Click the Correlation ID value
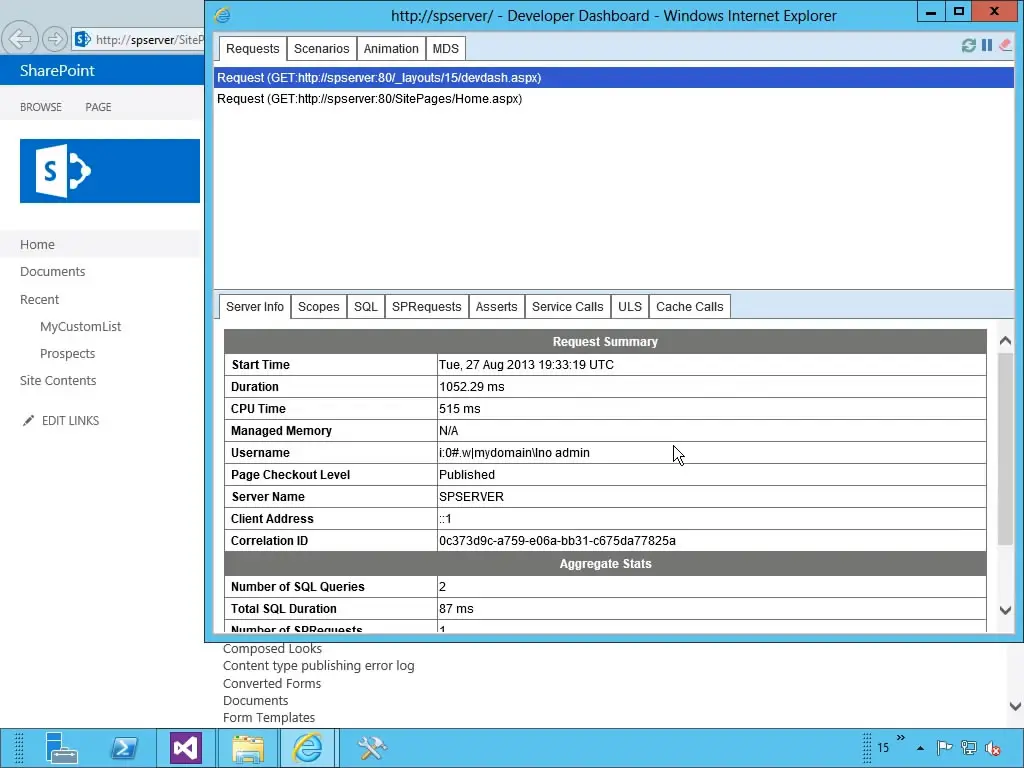Image resolution: width=1024 pixels, height=768 pixels. point(557,541)
